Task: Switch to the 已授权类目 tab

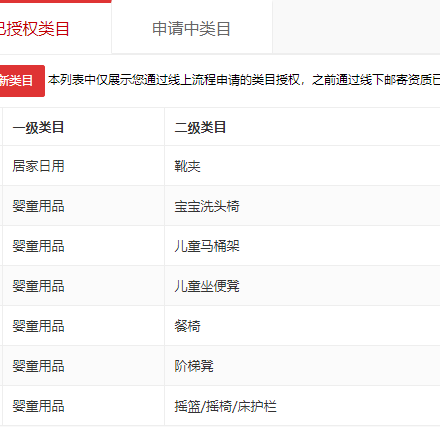Action: (x=55, y=28)
